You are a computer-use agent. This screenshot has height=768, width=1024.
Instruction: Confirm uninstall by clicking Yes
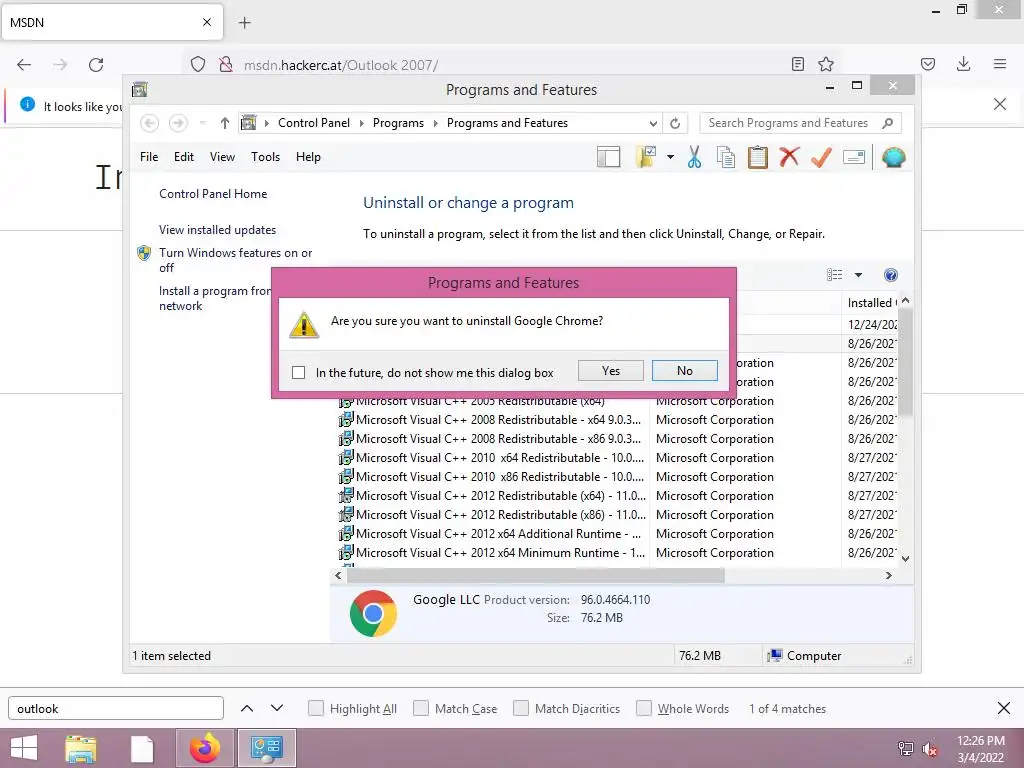click(611, 370)
